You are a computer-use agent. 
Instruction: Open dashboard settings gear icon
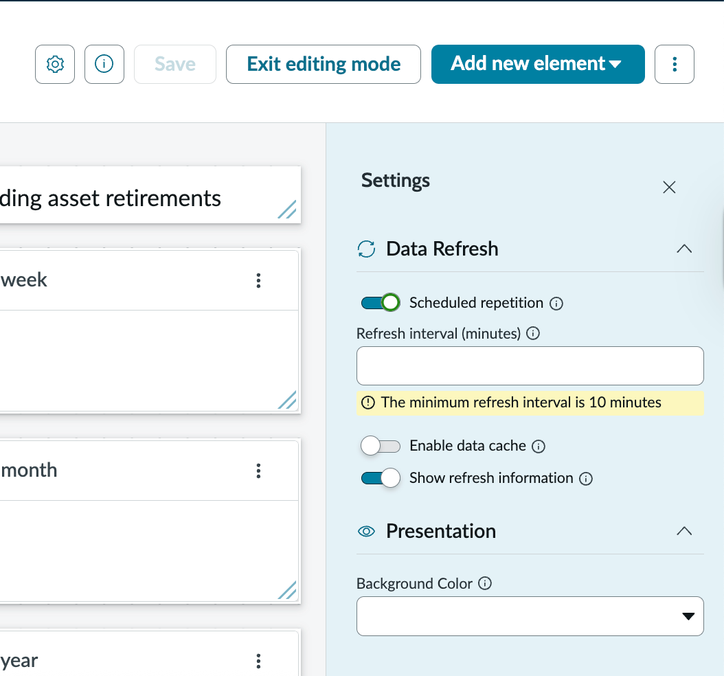55,64
